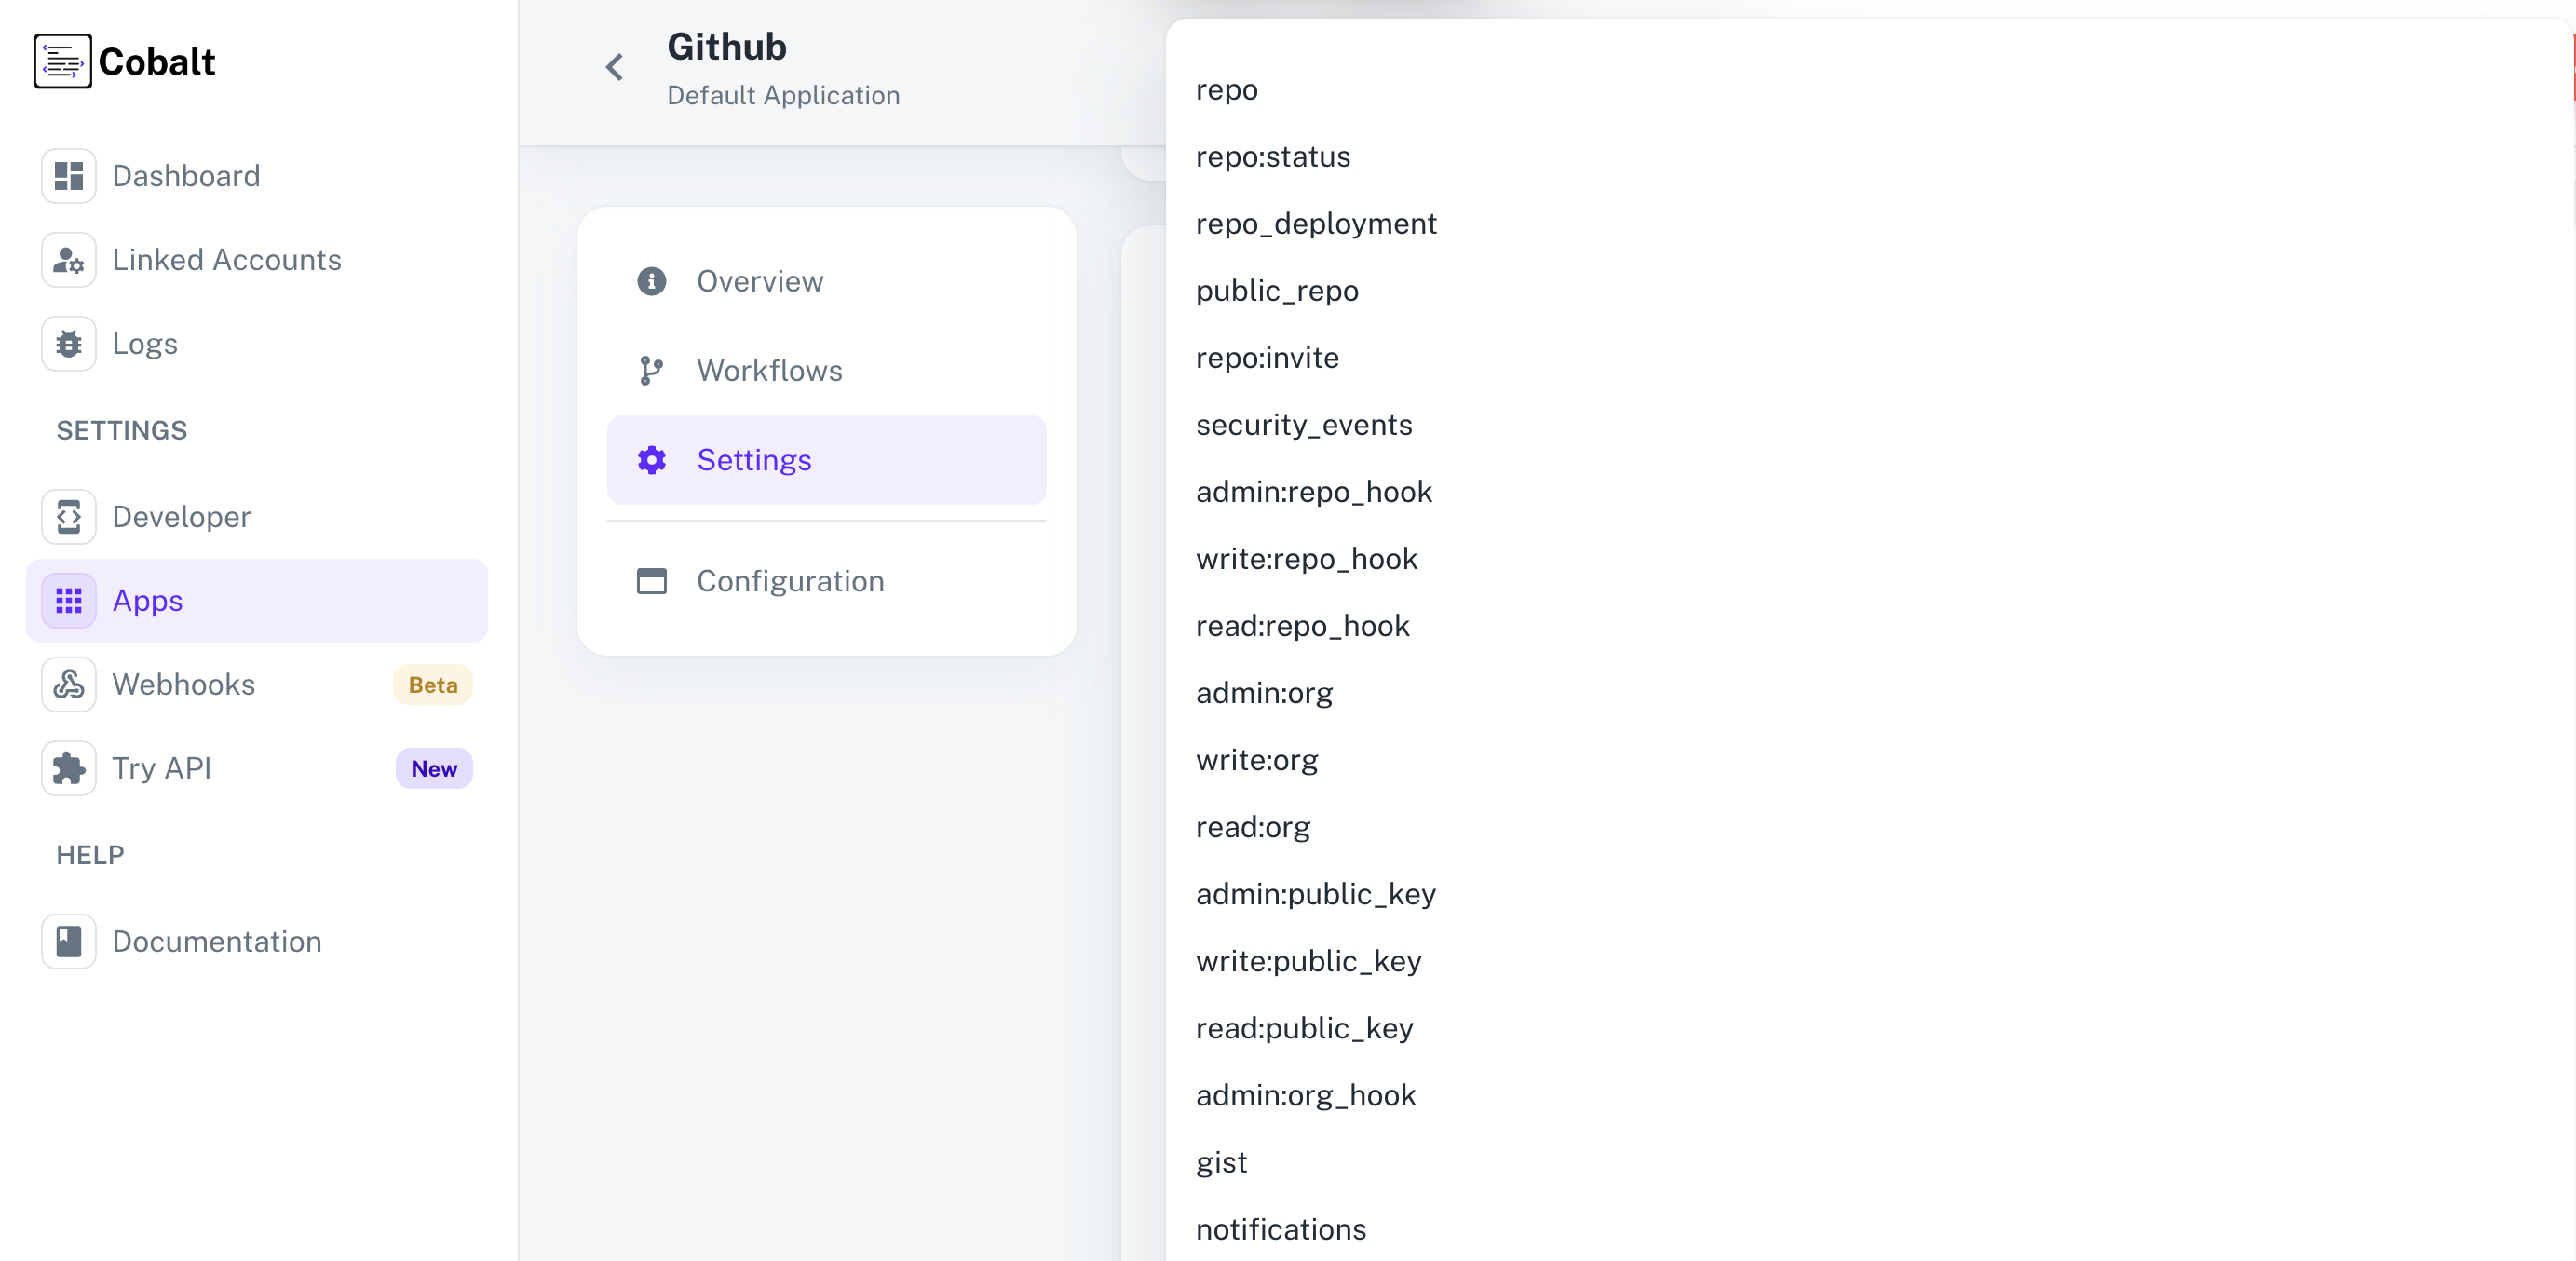The width and height of the screenshot is (2576, 1261).
Task: Go back using the back arrow
Action: pyautogui.click(x=614, y=67)
